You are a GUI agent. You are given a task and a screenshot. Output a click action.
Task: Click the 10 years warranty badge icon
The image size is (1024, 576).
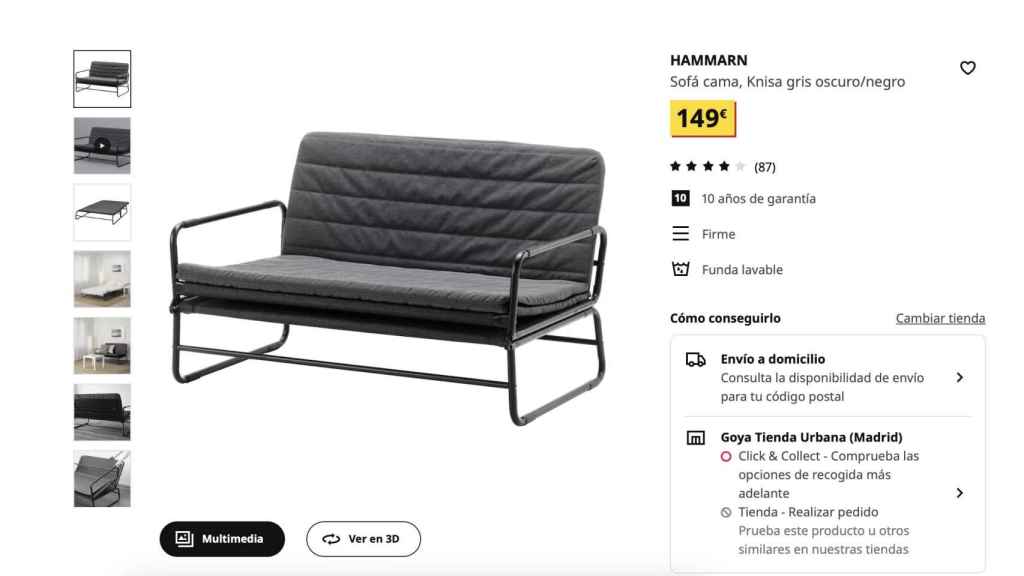[680, 198]
